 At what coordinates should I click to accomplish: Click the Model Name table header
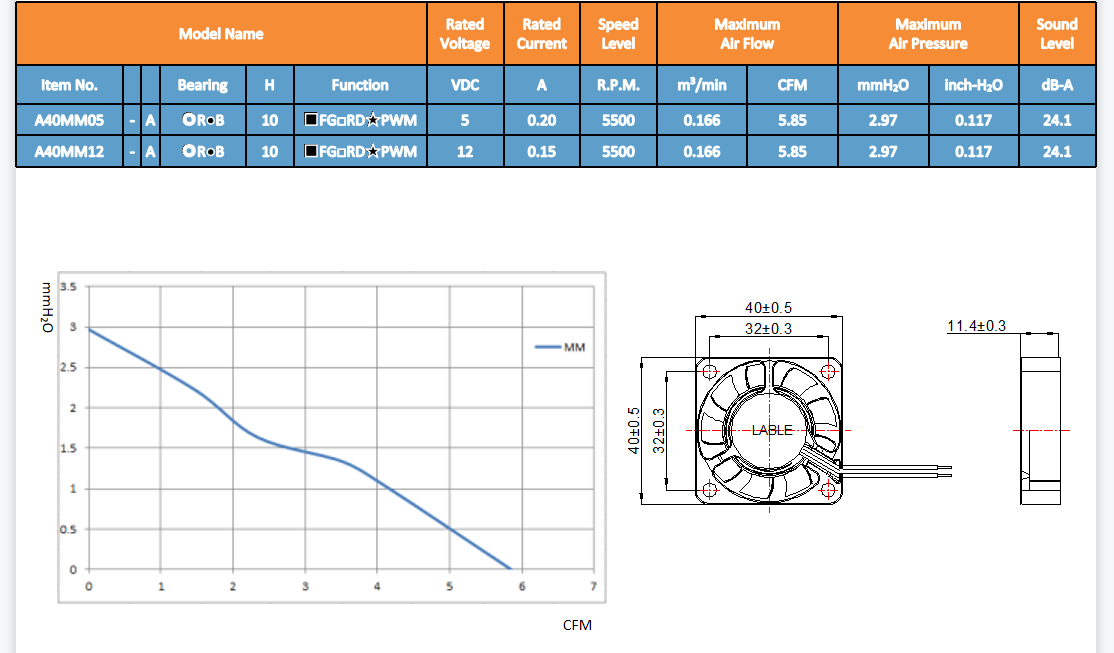[x=221, y=34]
